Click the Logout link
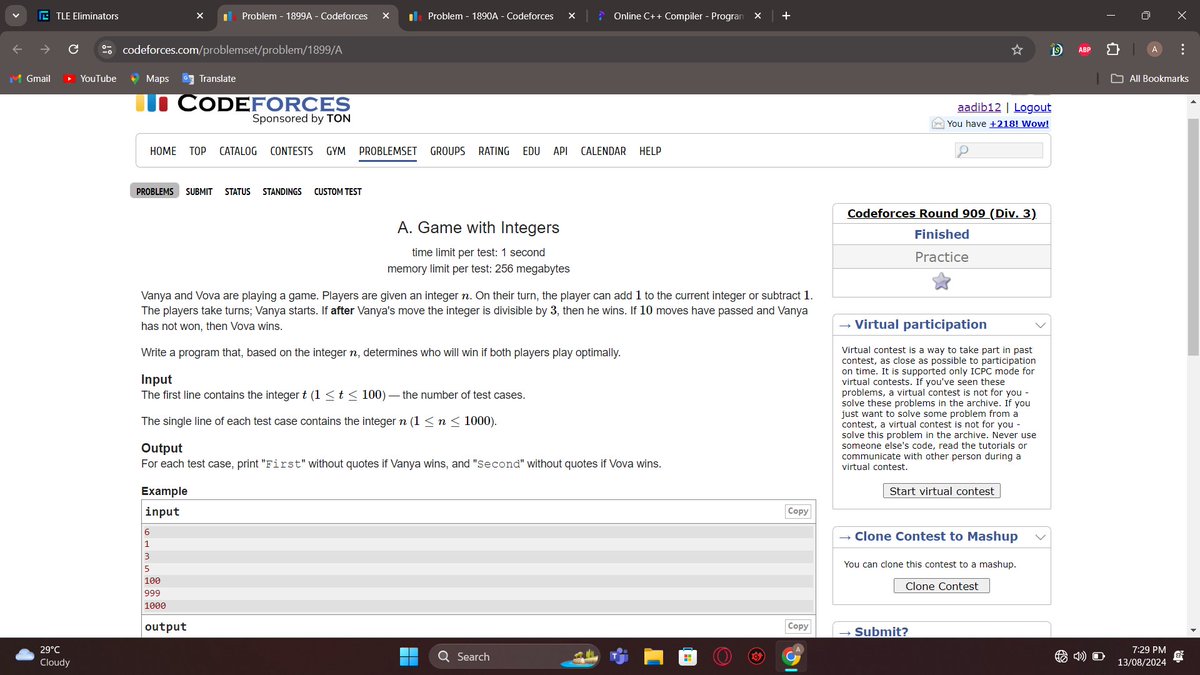The image size is (1200, 675). [x=1032, y=107]
